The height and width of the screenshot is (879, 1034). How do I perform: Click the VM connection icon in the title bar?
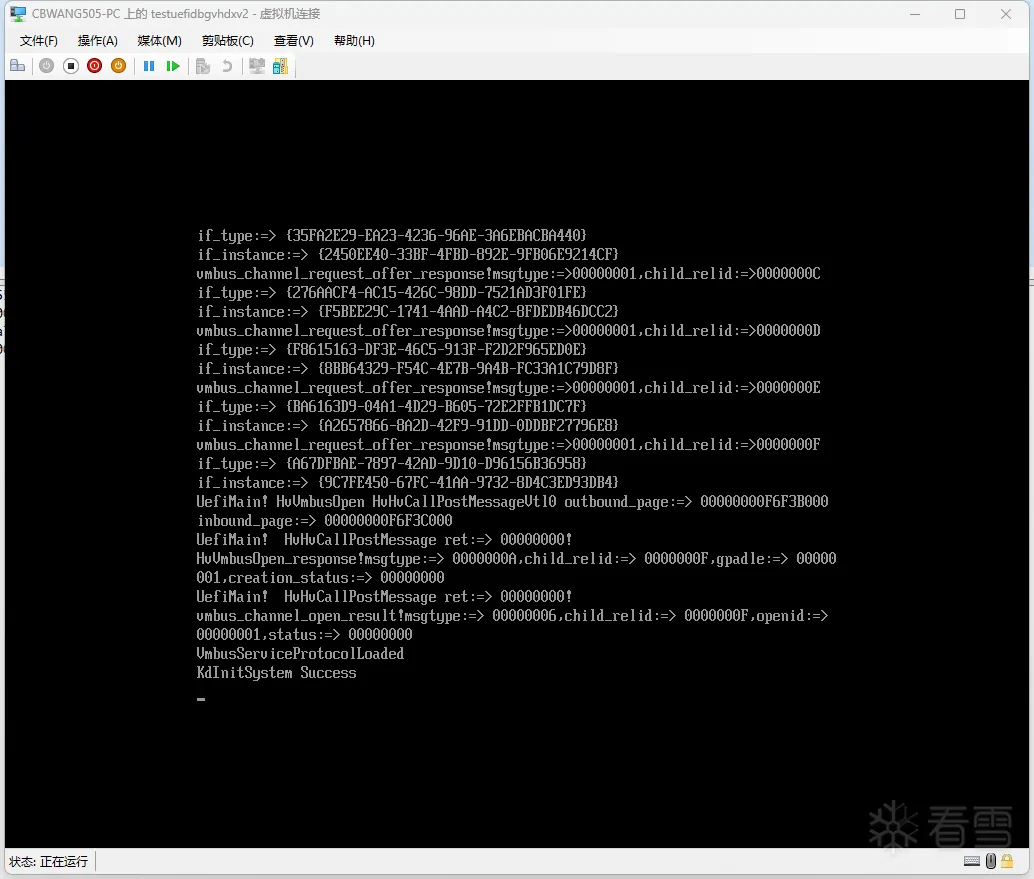(x=18, y=14)
